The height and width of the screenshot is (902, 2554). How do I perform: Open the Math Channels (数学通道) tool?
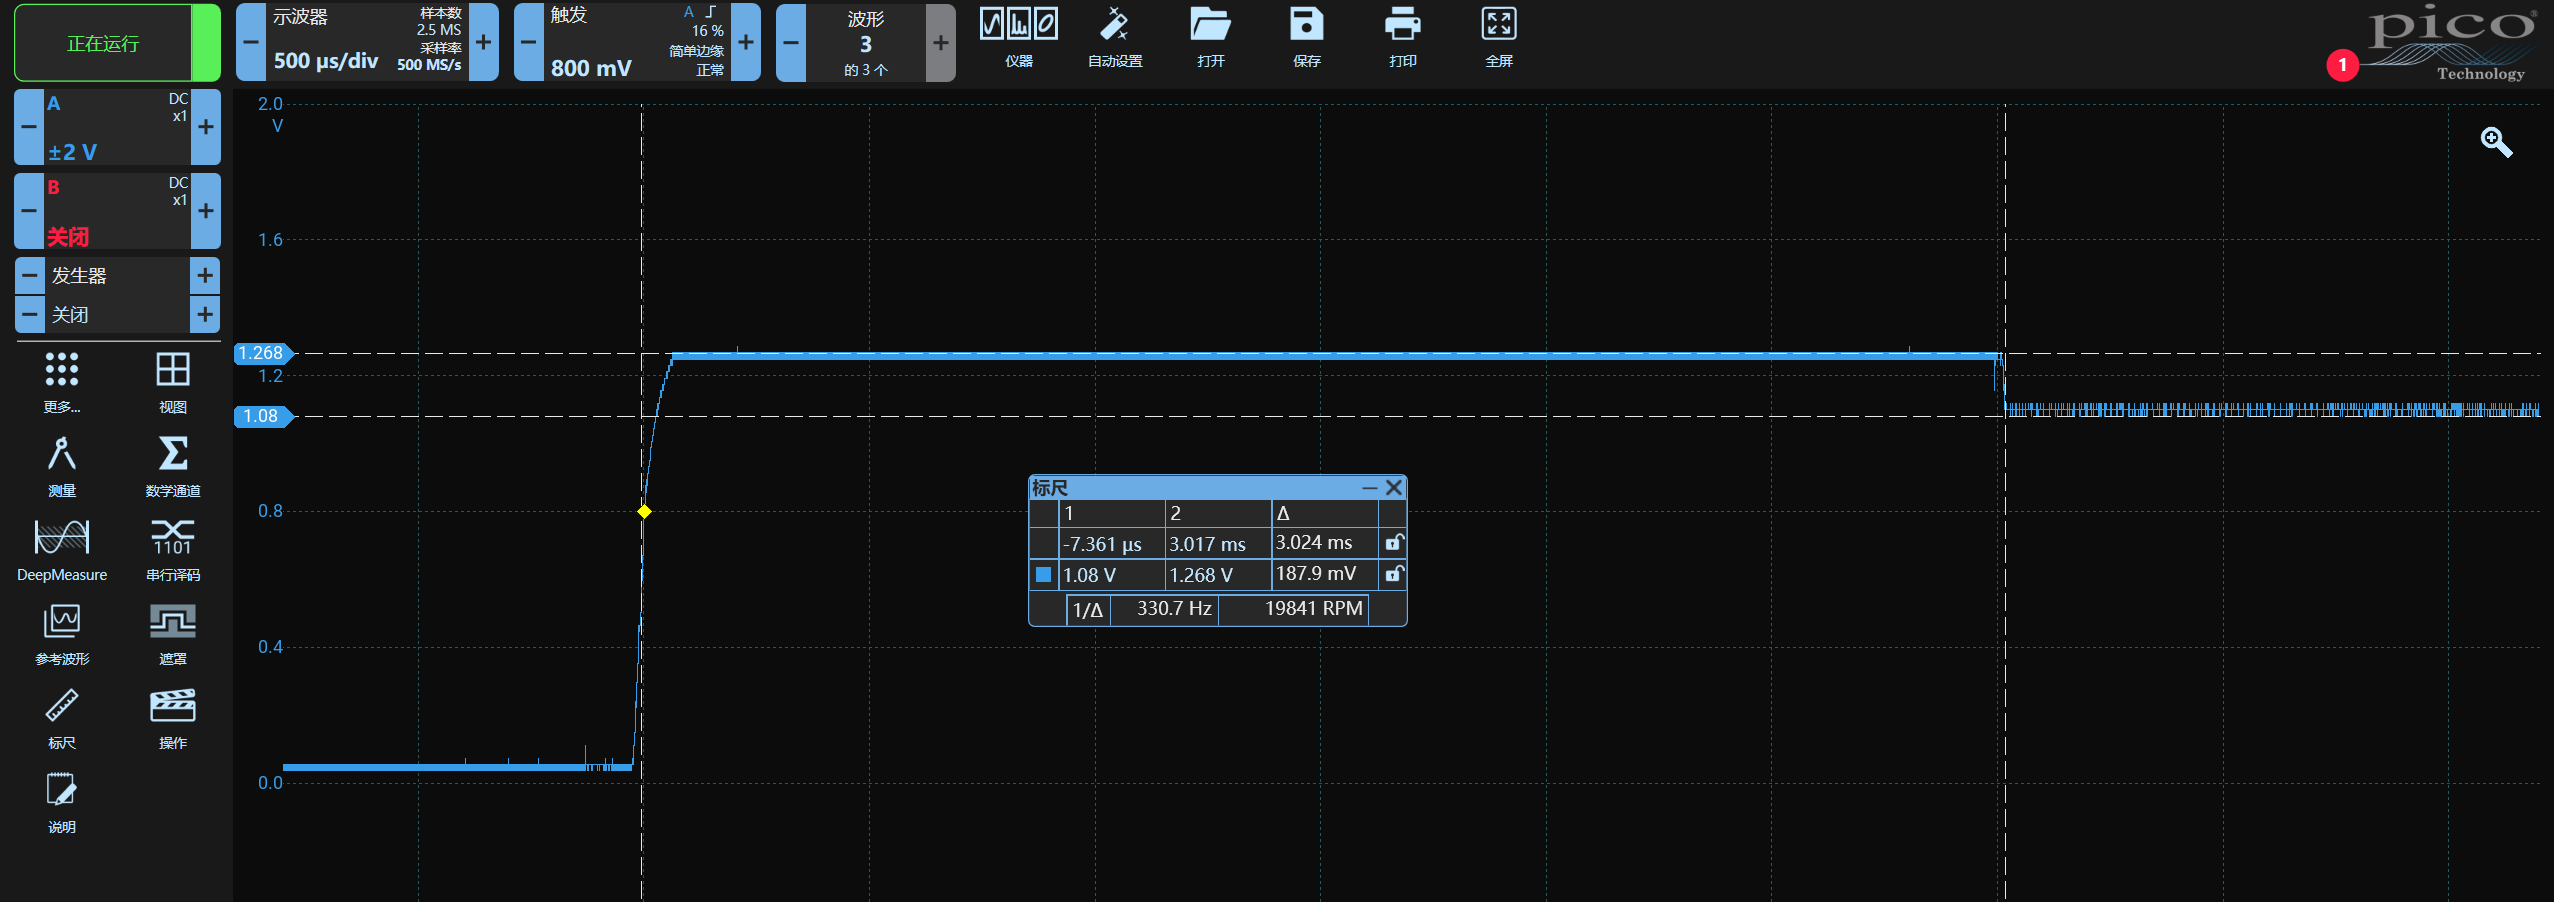[173, 465]
